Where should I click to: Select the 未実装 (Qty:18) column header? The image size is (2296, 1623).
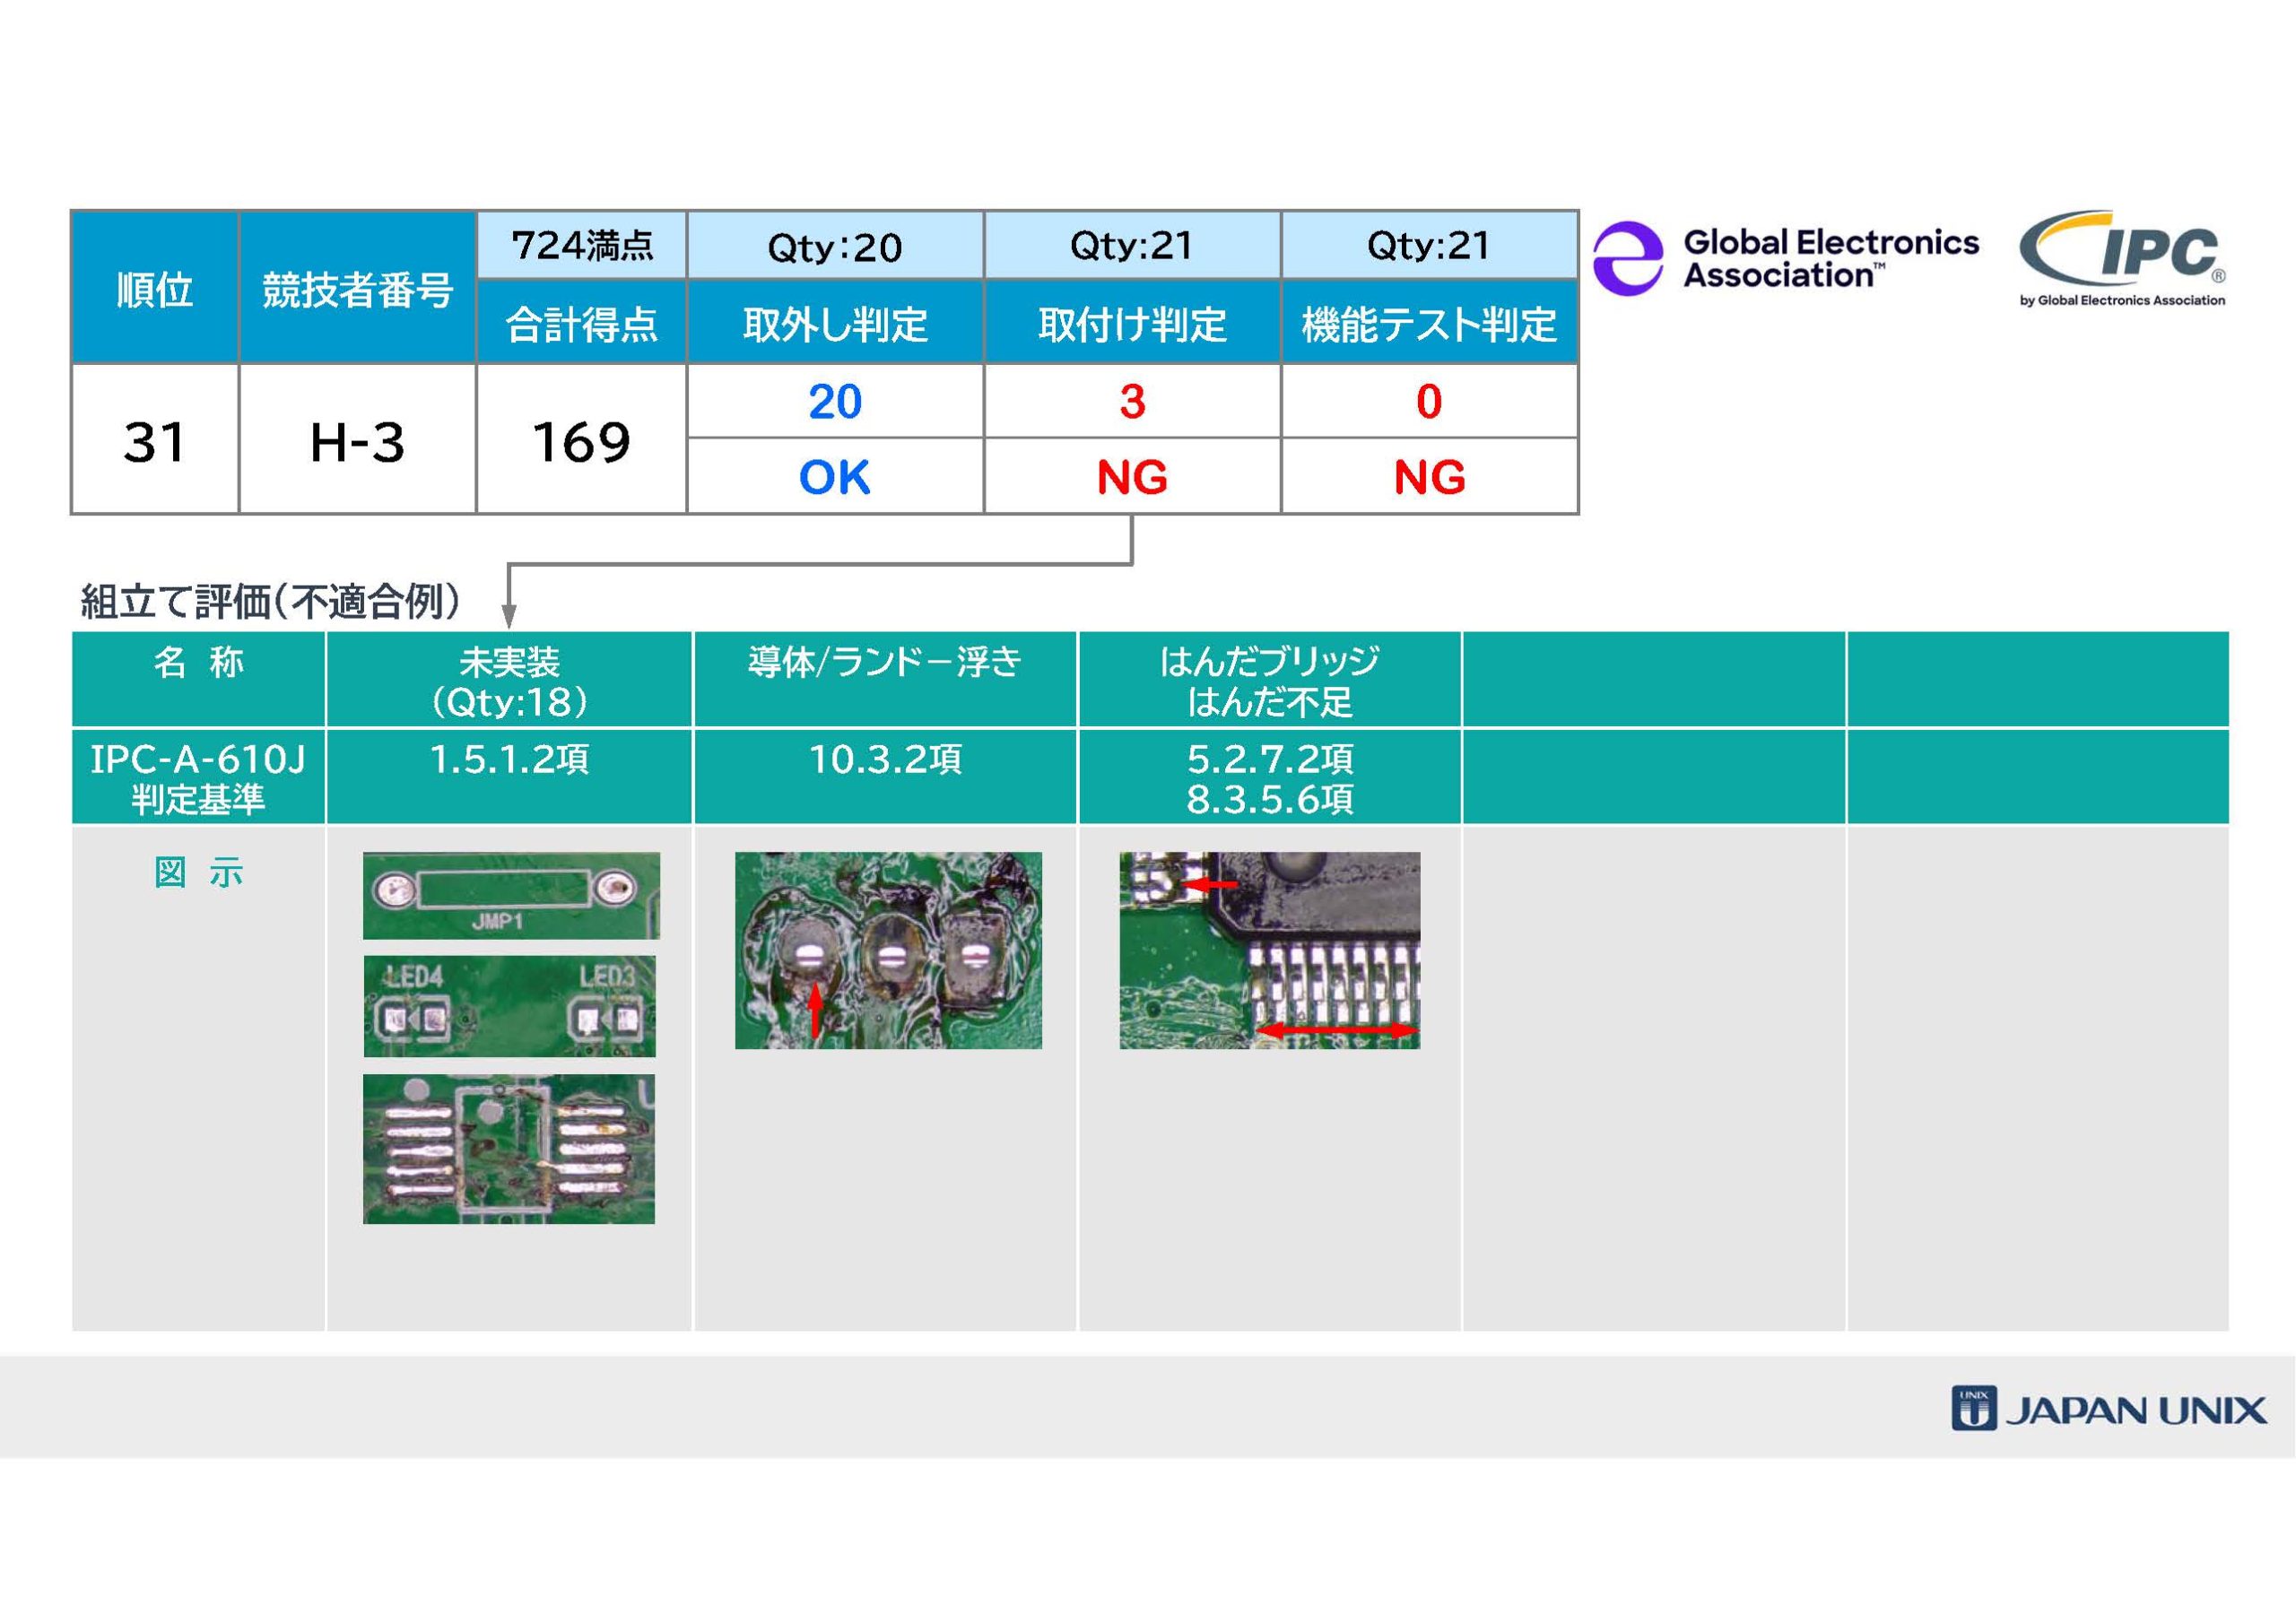tap(509, 680)
